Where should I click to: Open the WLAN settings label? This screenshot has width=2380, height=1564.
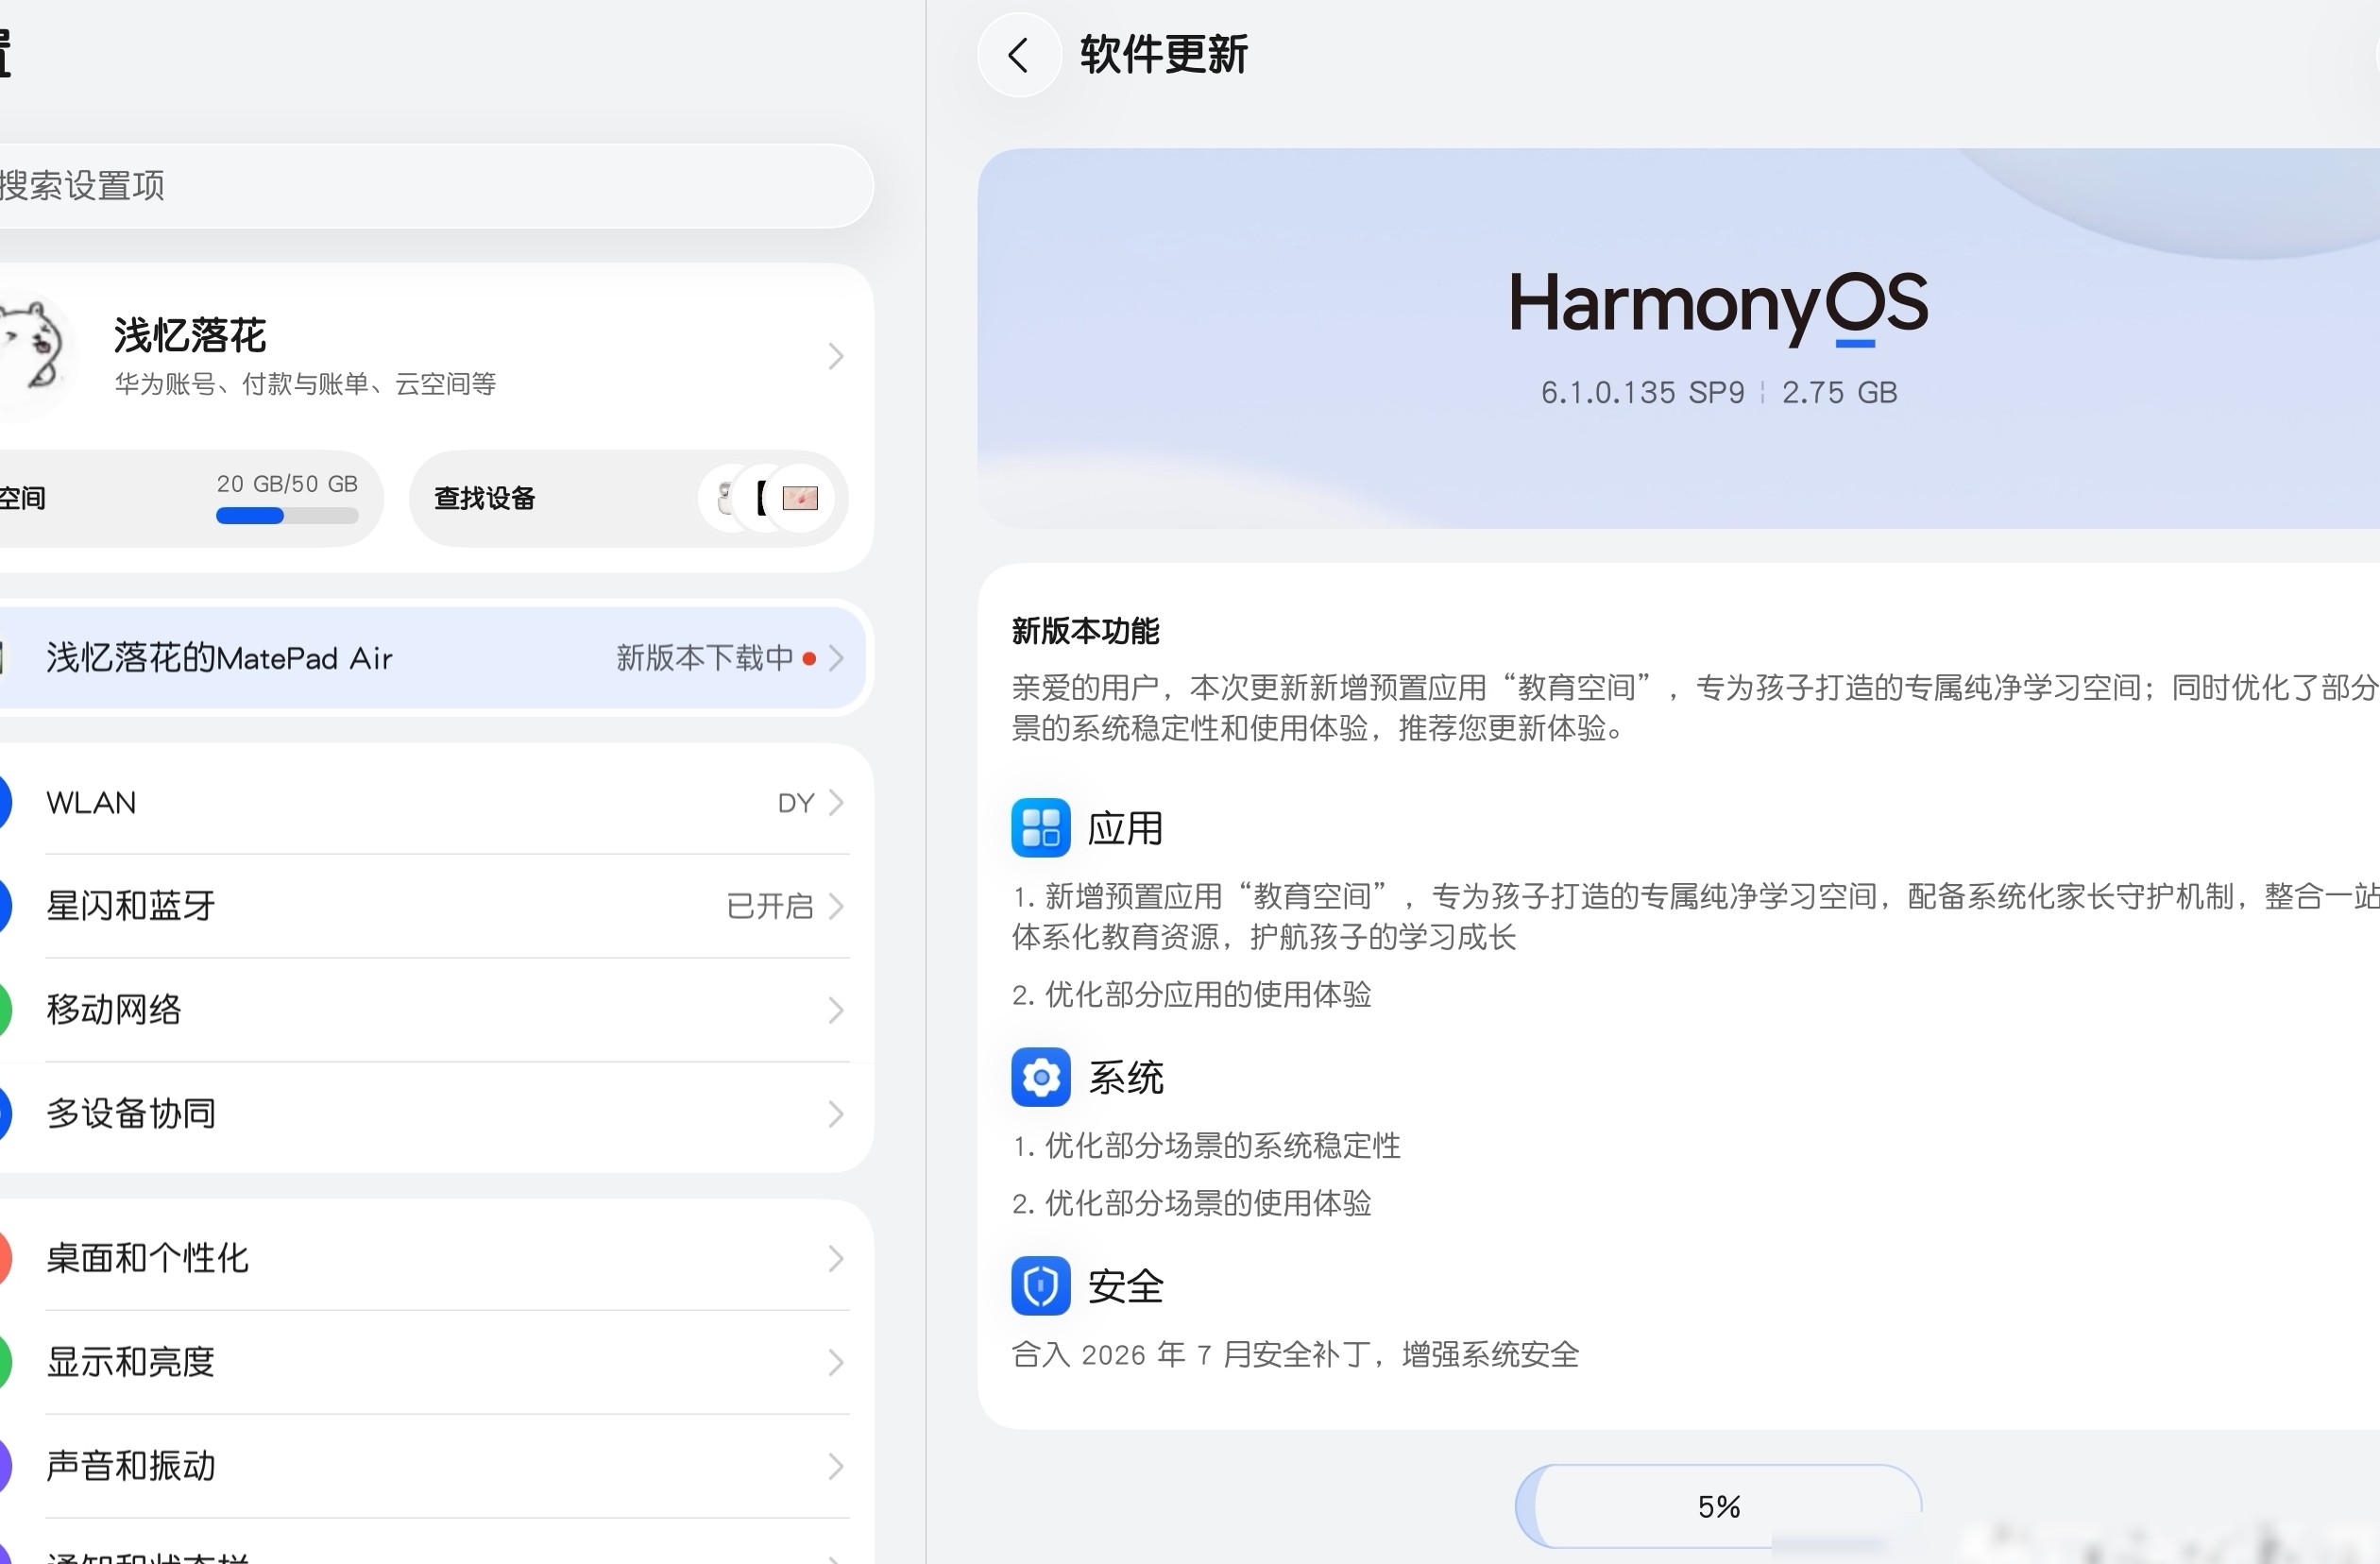tap(91, 803)
